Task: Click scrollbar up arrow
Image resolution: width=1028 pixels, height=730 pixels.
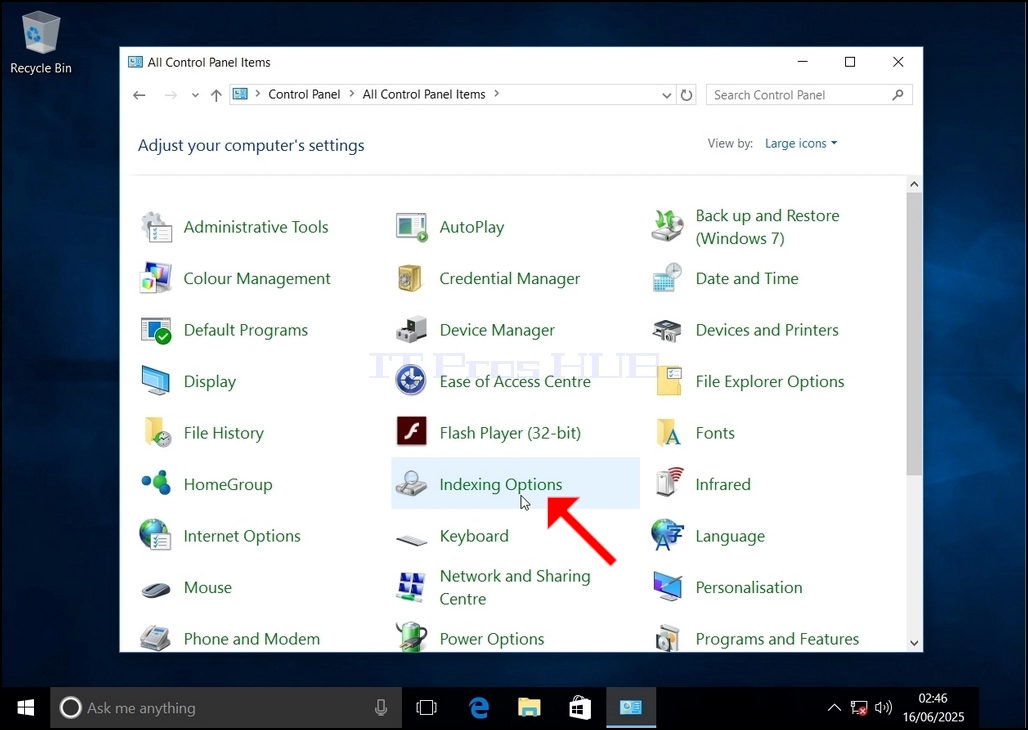Action: [x=914, y=184]
